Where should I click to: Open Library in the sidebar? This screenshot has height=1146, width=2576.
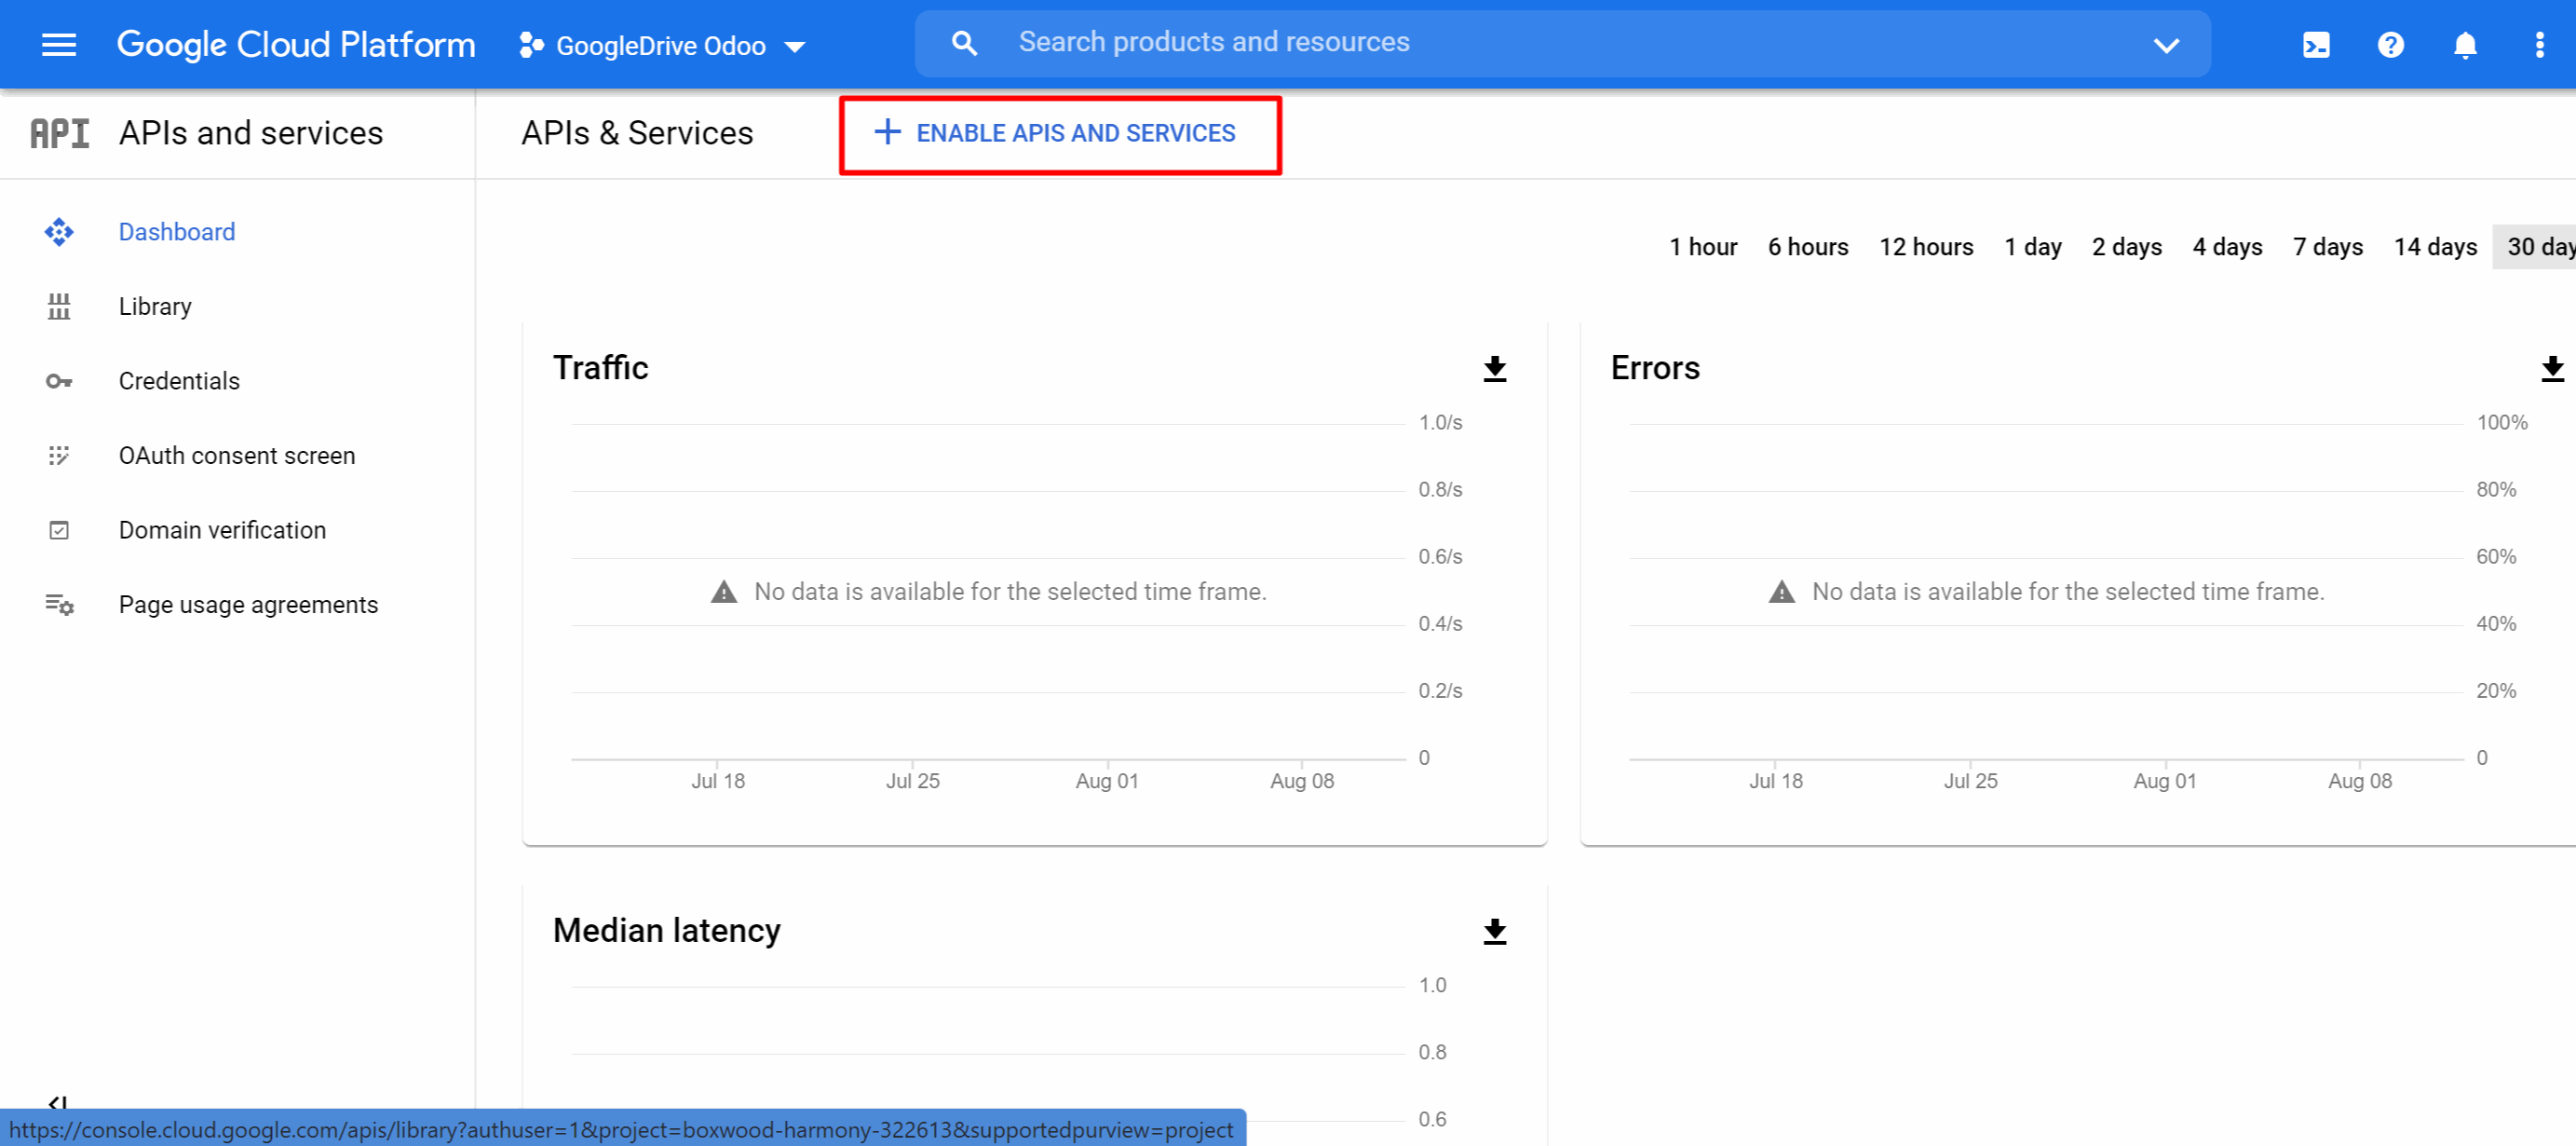tap(155, 307)
